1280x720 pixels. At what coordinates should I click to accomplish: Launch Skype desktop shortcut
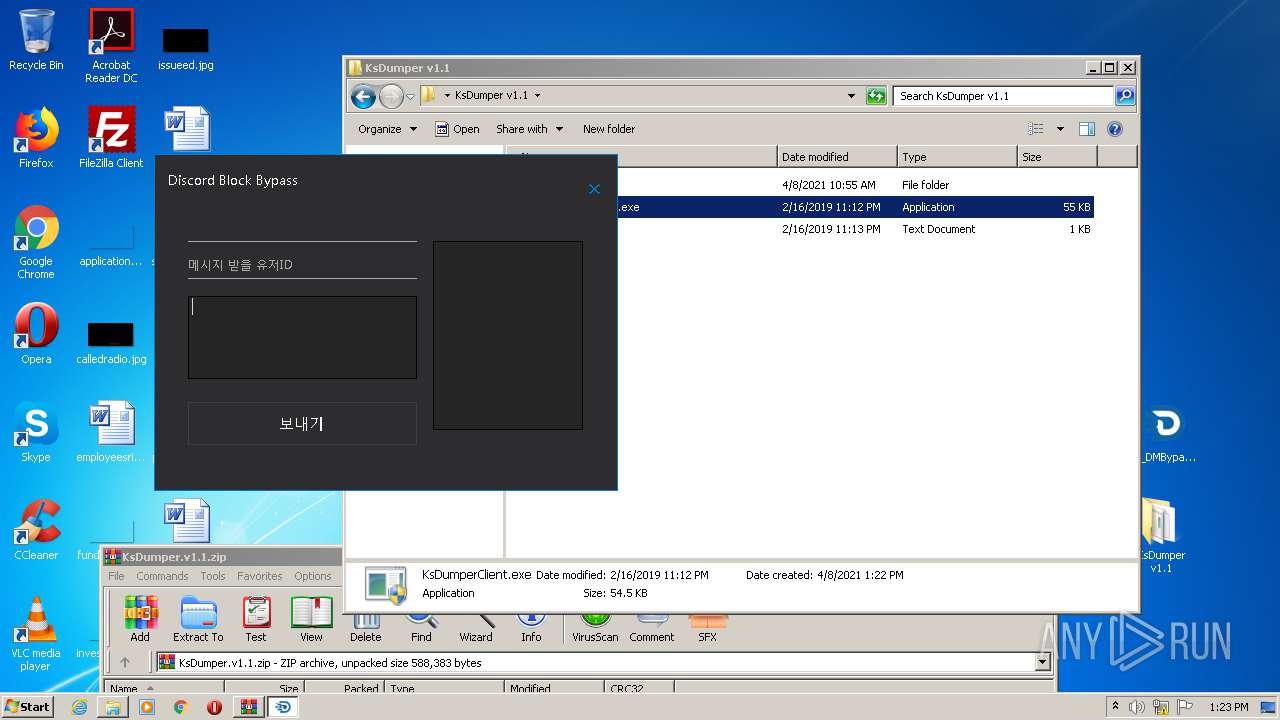(x=36, y=432)
